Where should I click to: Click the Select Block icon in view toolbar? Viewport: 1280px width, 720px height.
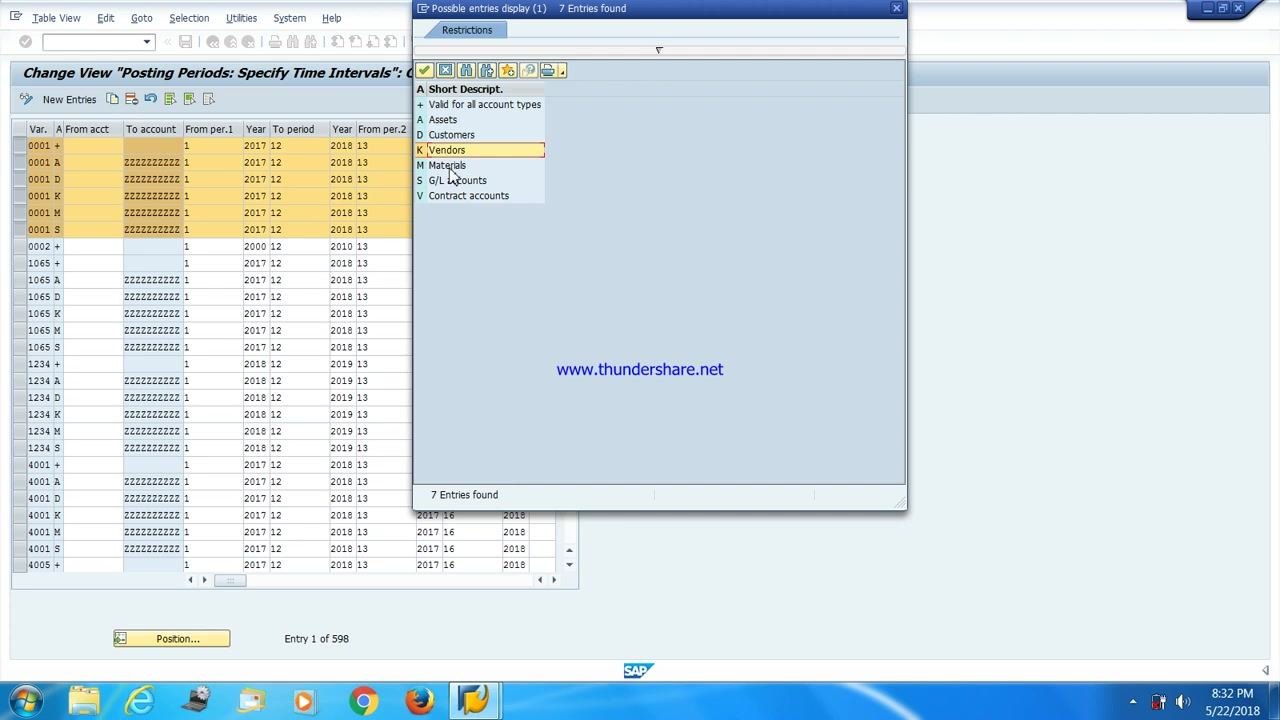[189, 99]
